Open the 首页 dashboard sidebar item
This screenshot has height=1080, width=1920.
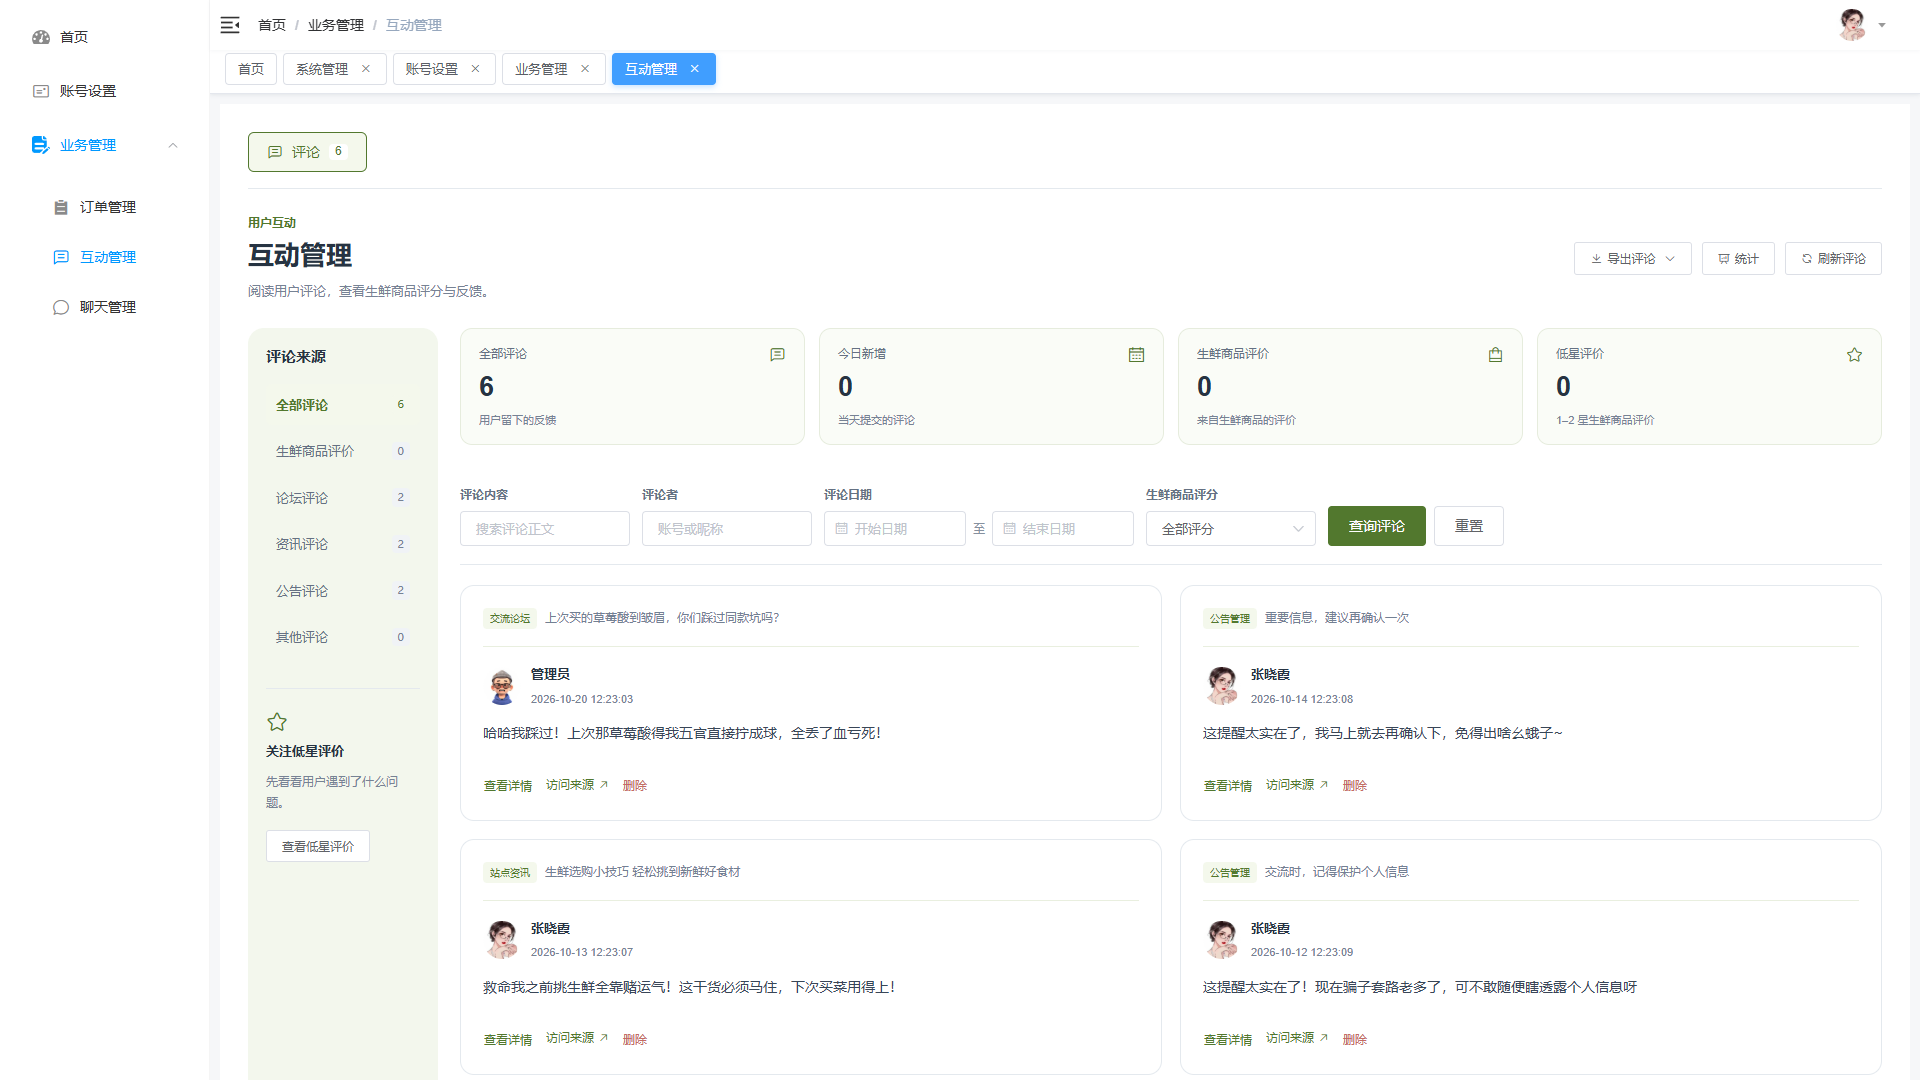coord(104,37)
